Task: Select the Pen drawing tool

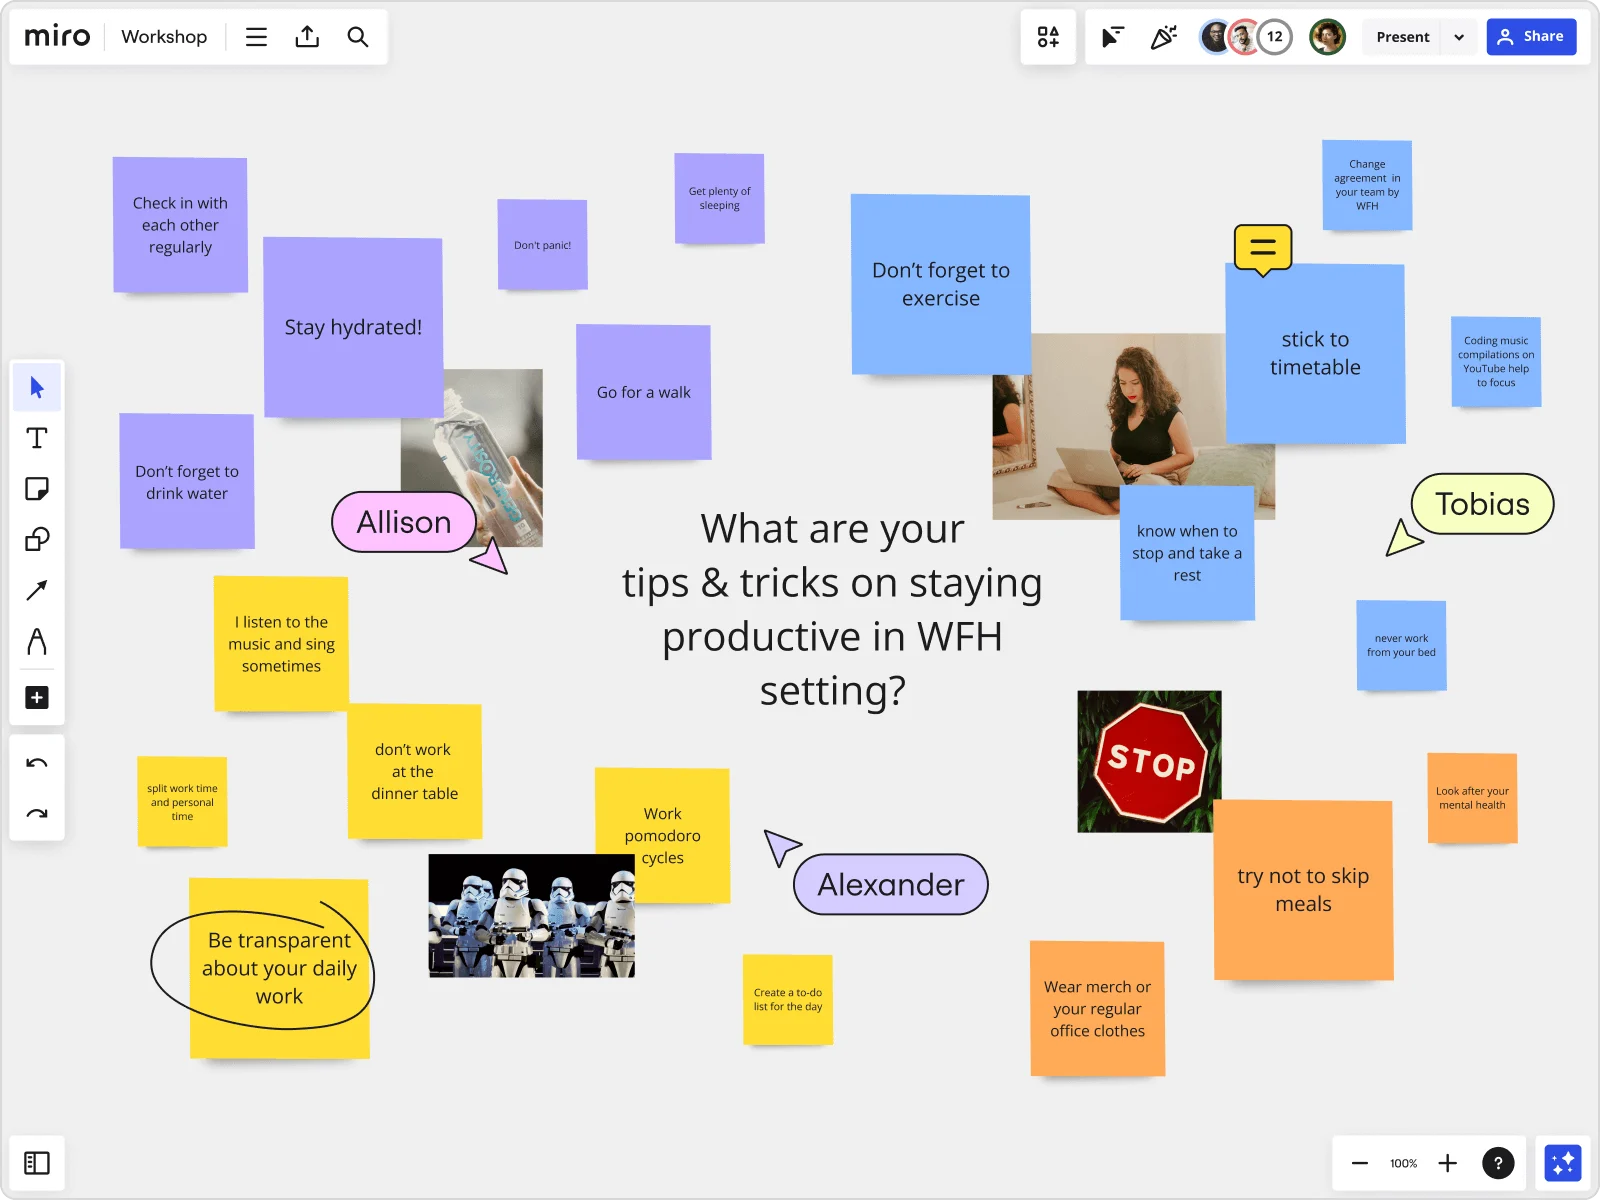Action: [x=37, y=641]
